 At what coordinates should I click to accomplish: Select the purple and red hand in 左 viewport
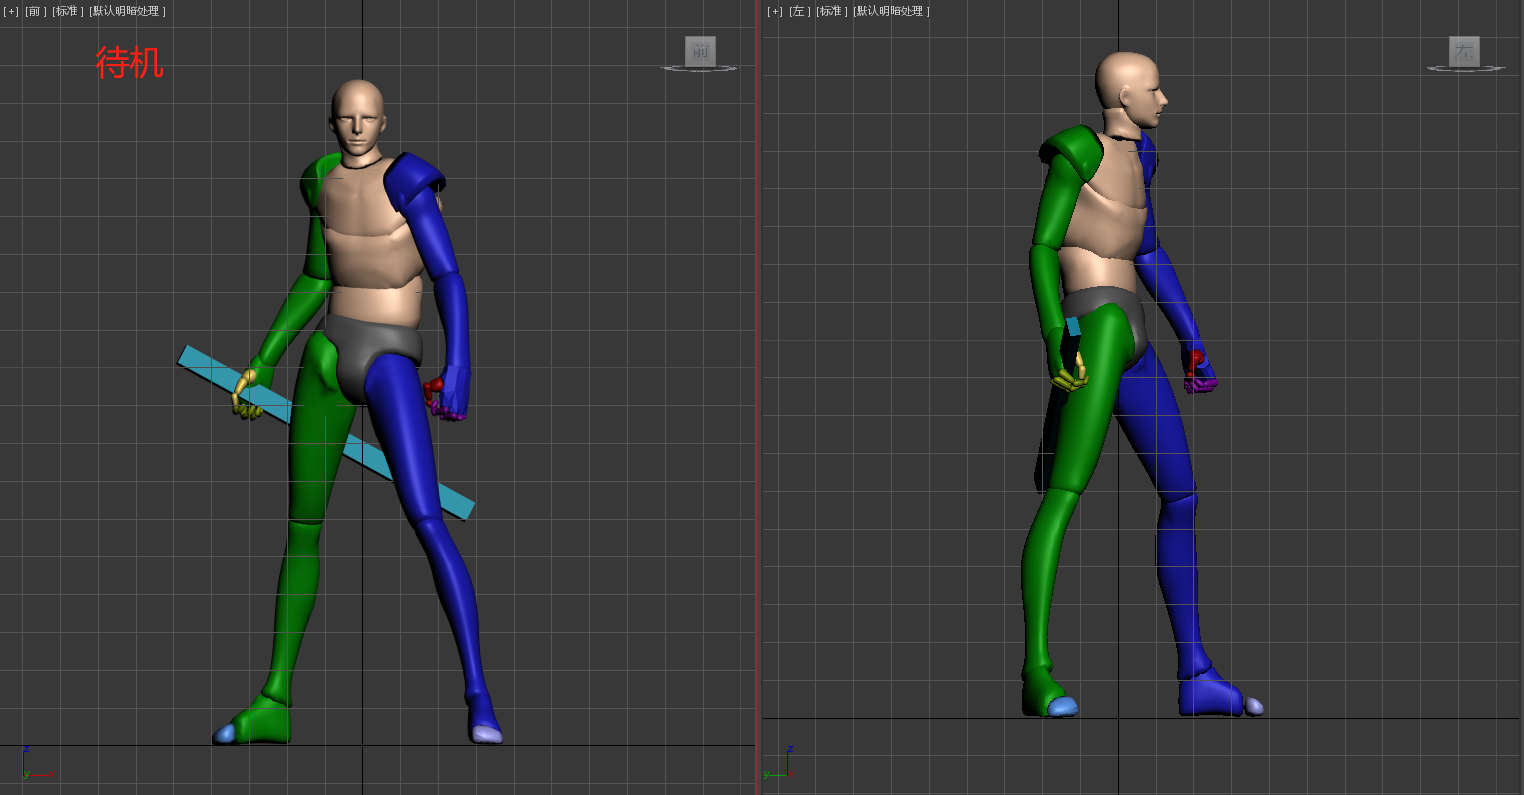pos(1198,371)
